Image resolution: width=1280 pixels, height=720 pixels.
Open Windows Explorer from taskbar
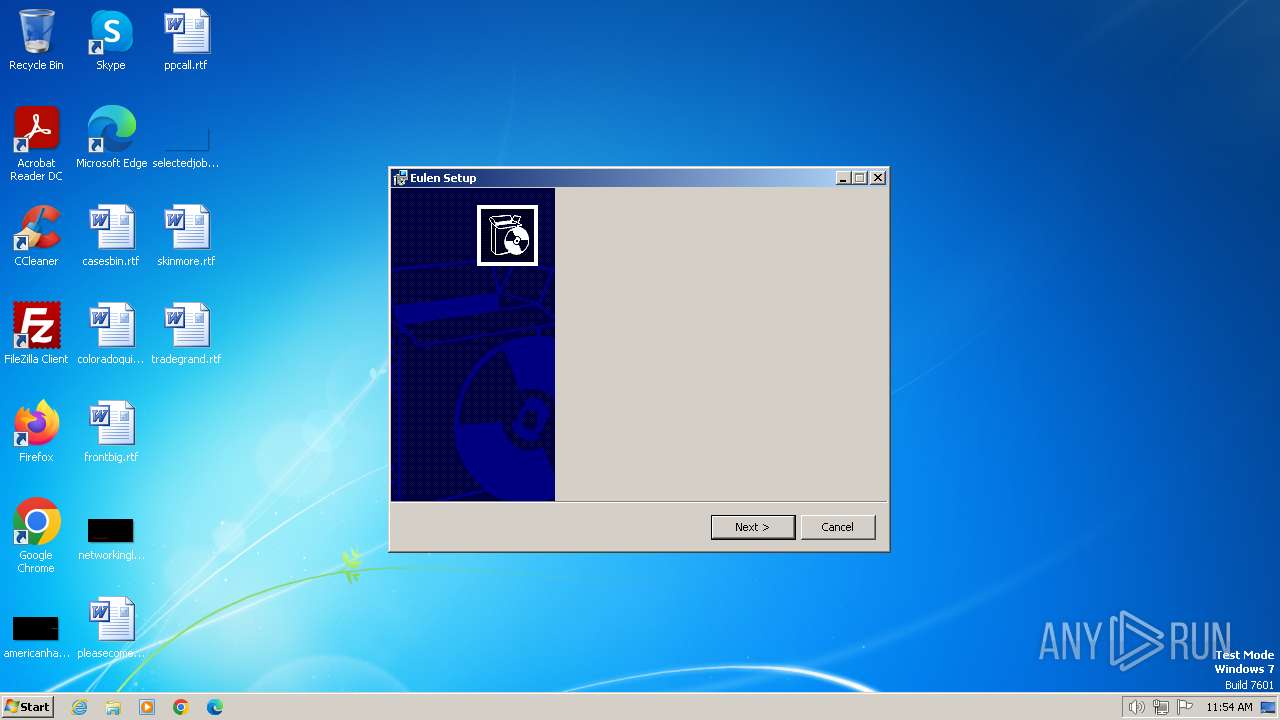[x=113, y=707]
